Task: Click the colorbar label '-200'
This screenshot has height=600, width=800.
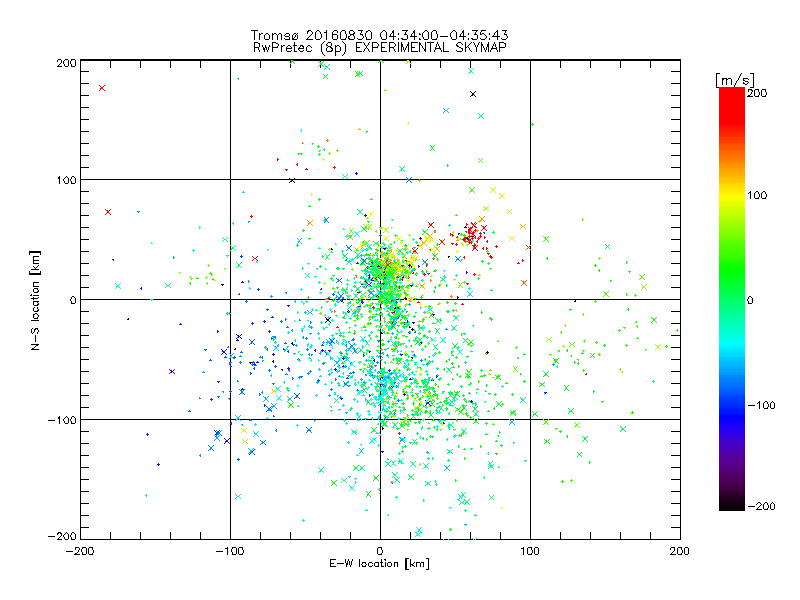Action: tap(761, 506)
